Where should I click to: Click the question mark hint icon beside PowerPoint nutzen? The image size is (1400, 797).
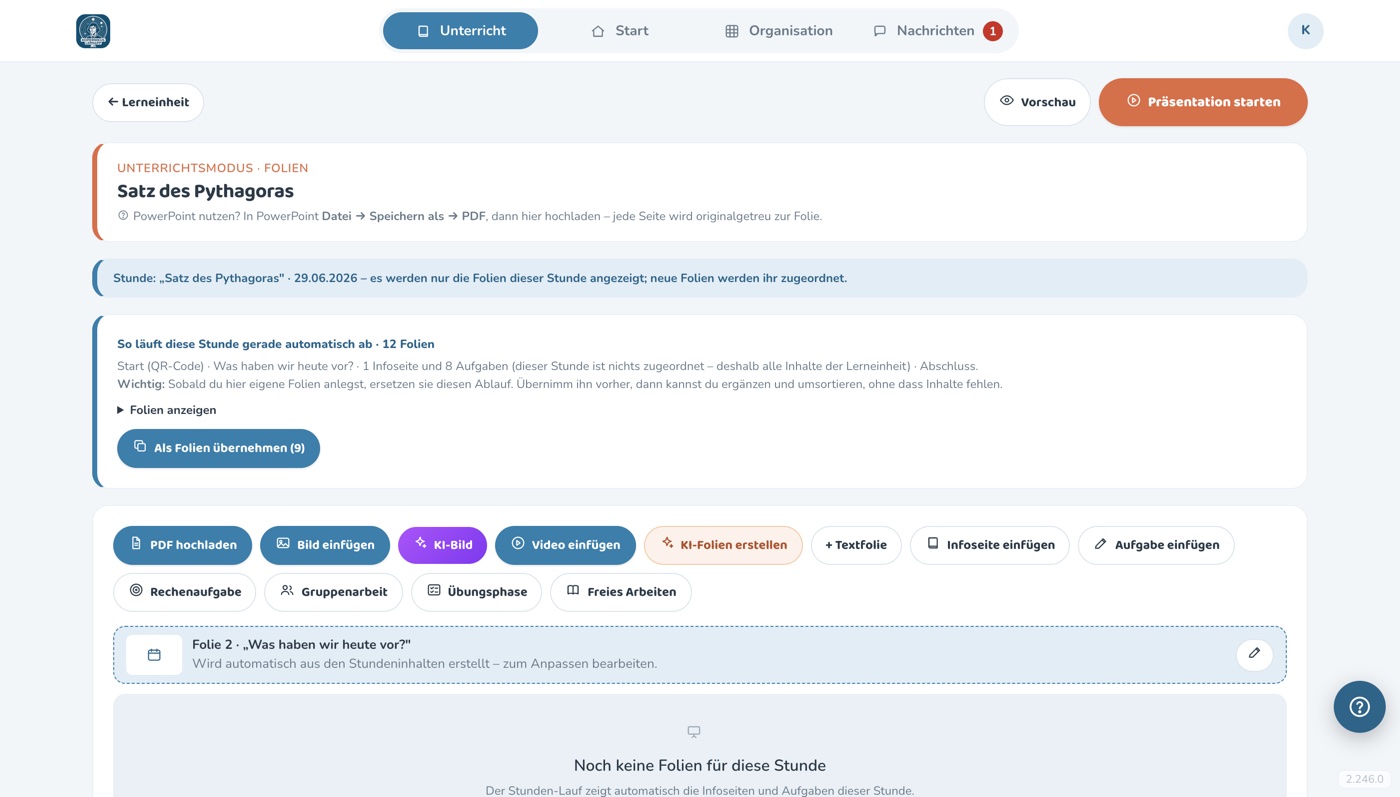point(123,216)
